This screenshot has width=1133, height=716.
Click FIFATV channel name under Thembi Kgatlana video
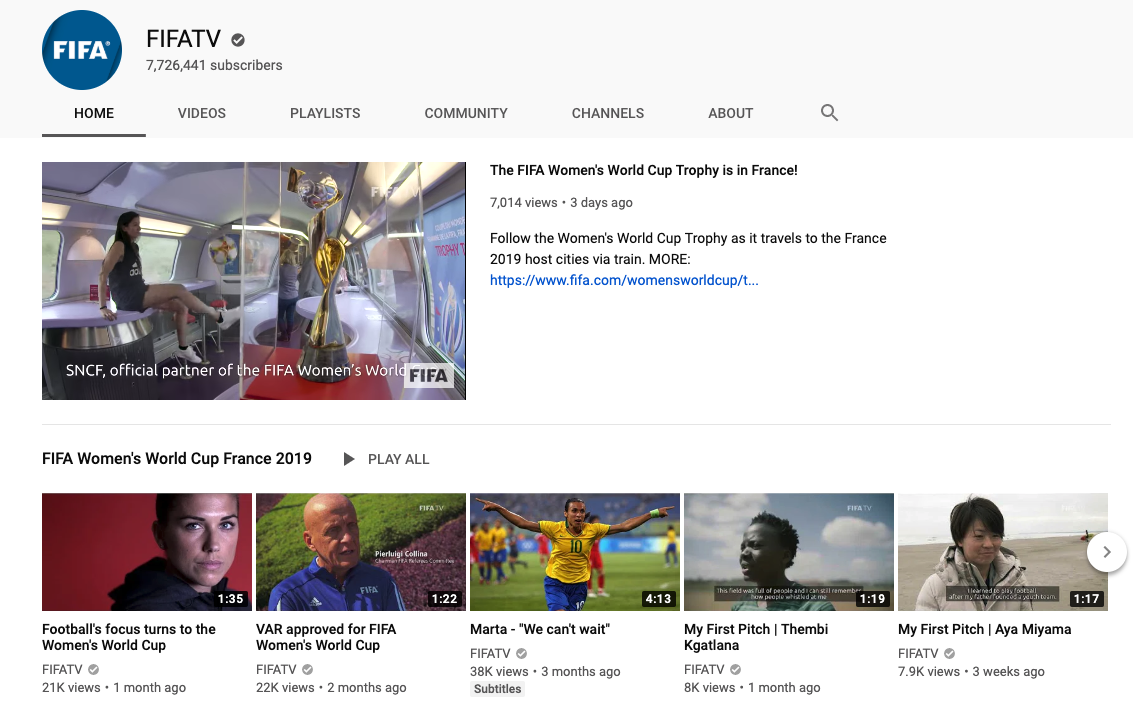[704, 670]
